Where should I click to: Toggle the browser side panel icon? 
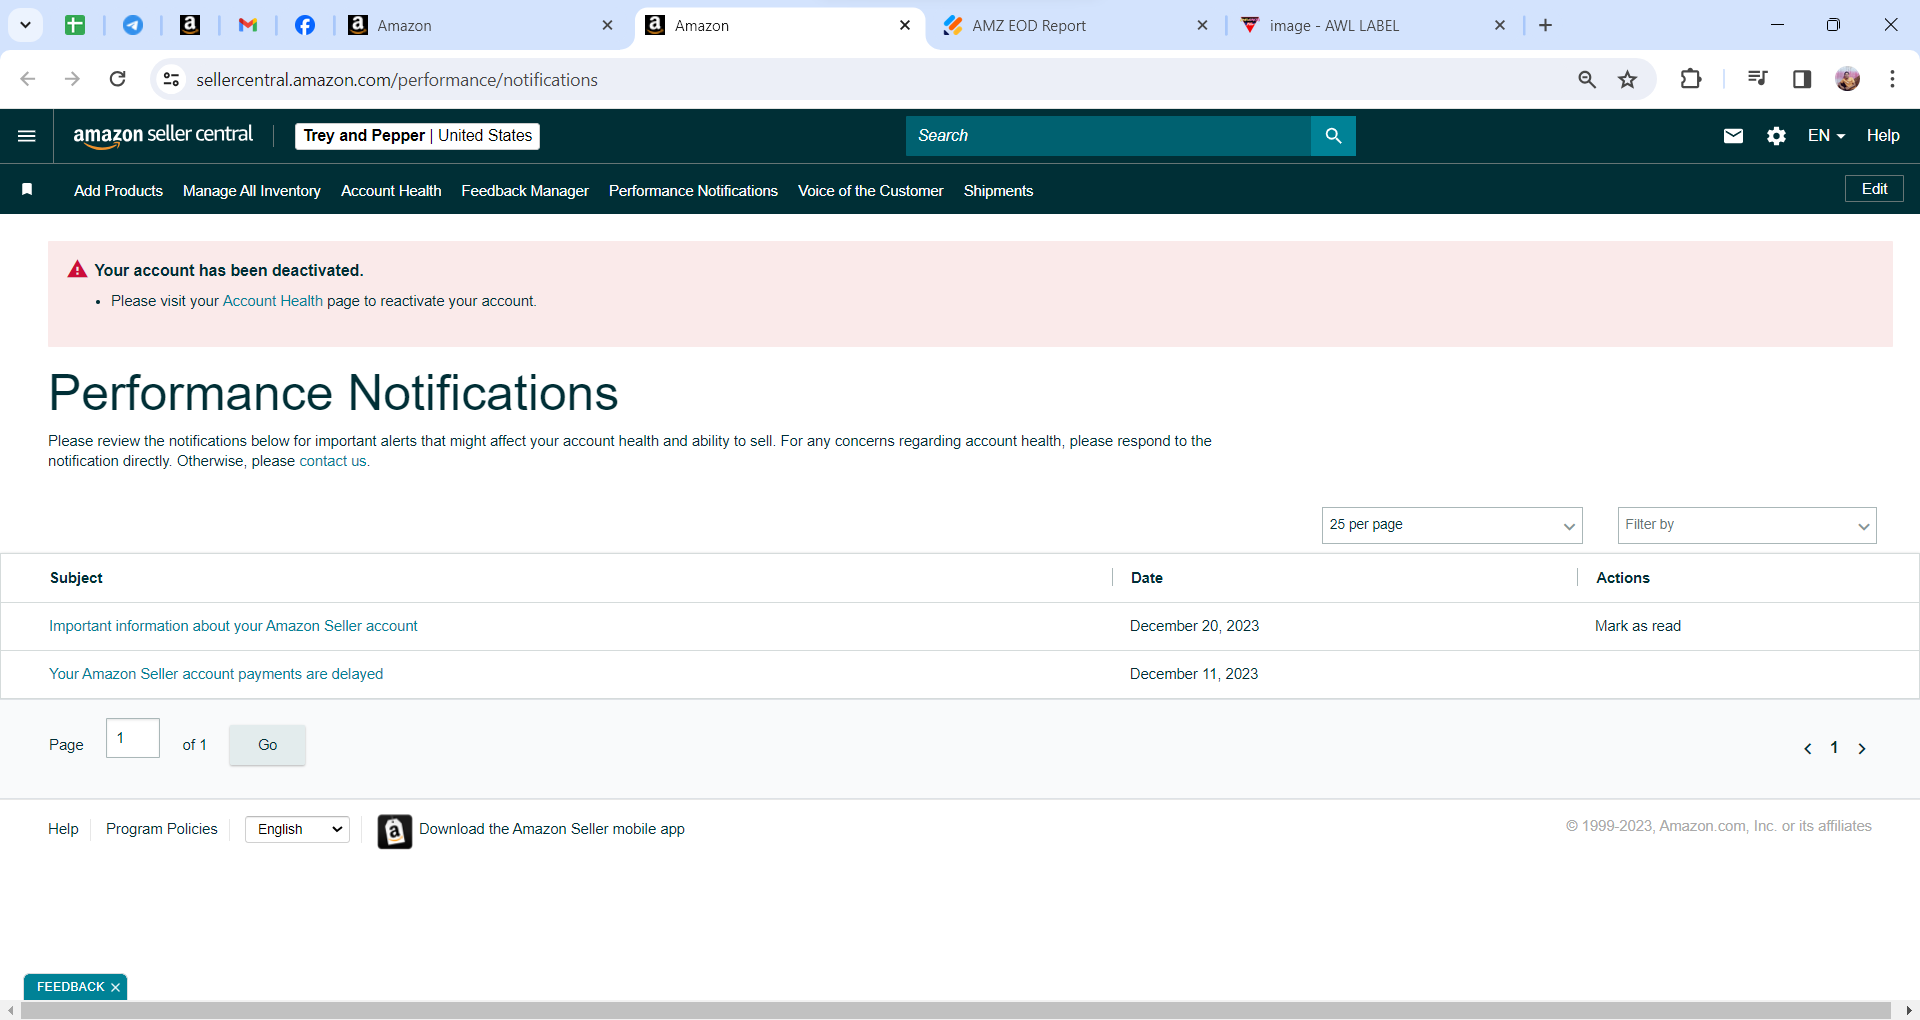1802,79
